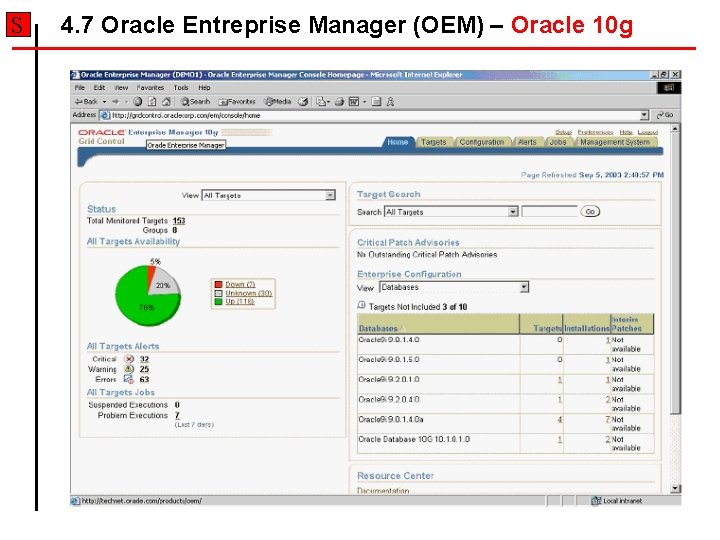The image size is (720, 540).
Task: Click the Critical alerts red X icon
Action: [x=129, y=359]
